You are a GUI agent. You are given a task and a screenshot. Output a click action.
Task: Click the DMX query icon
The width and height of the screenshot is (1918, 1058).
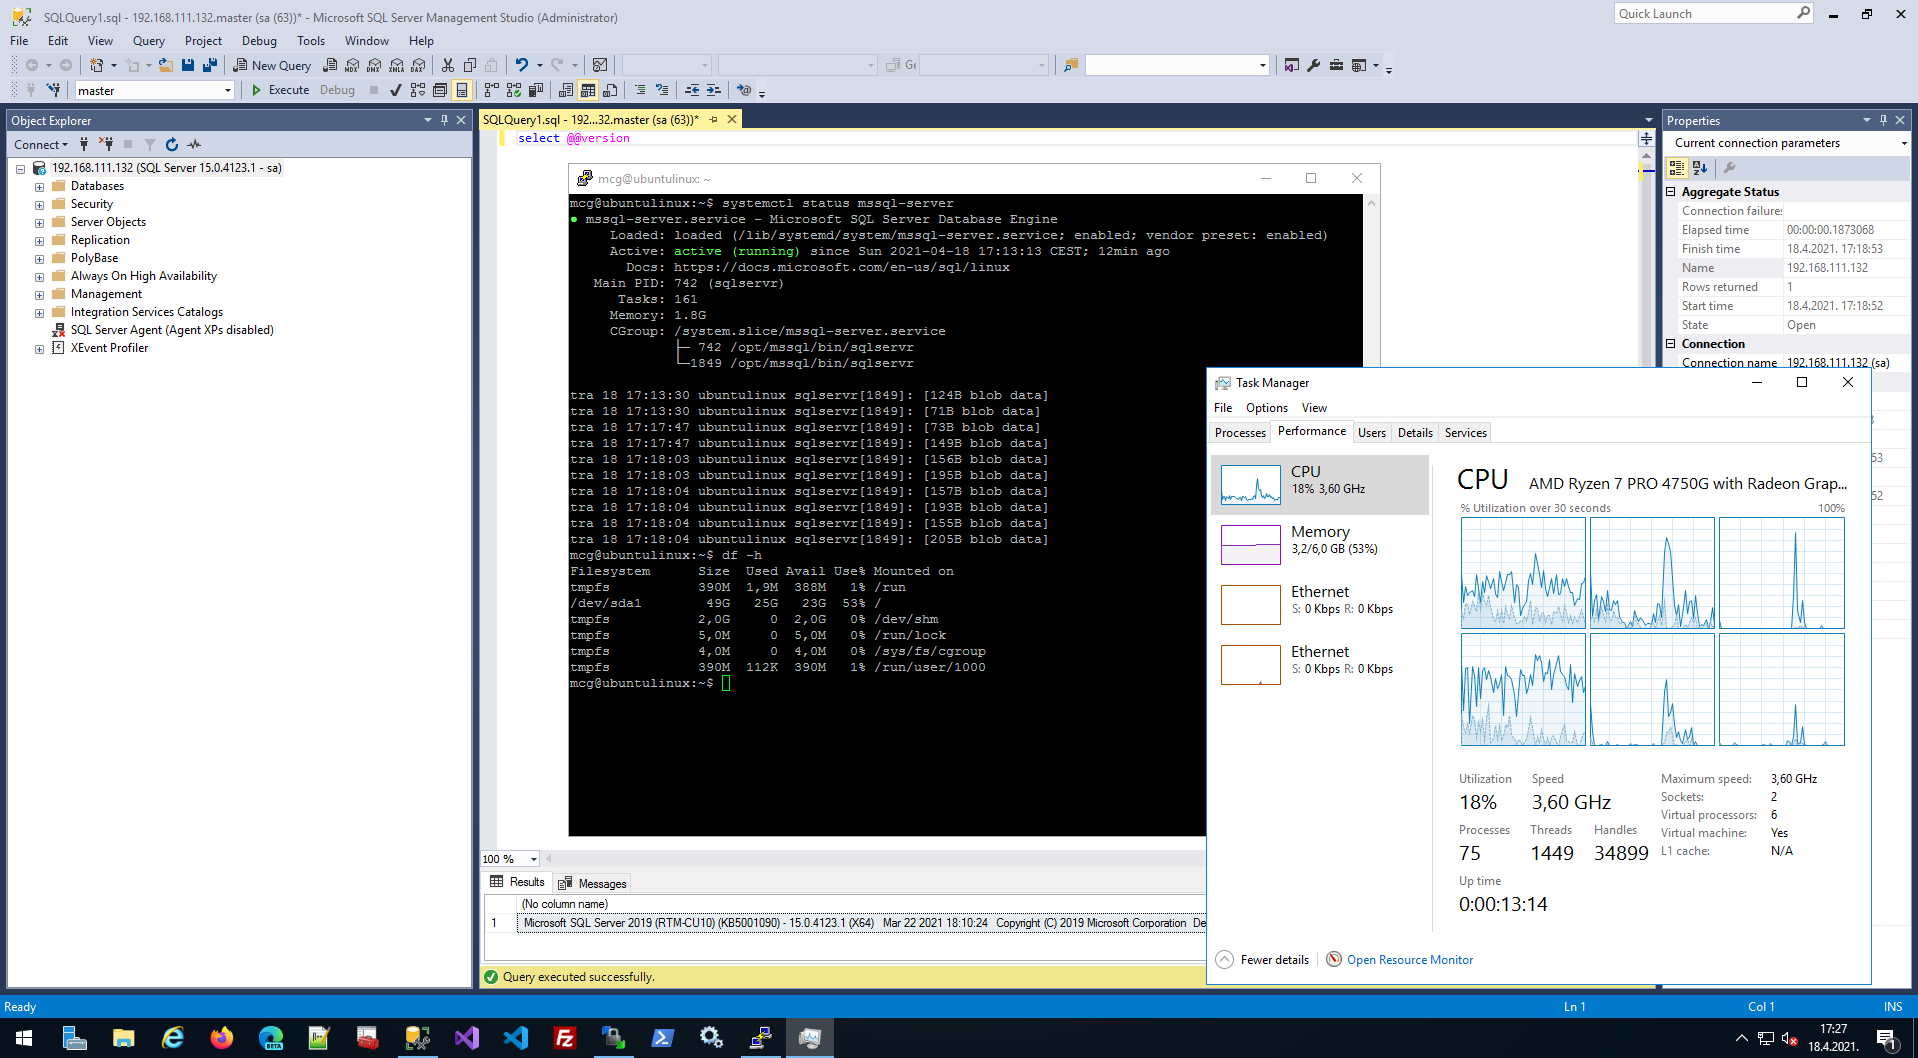[374, 65]
